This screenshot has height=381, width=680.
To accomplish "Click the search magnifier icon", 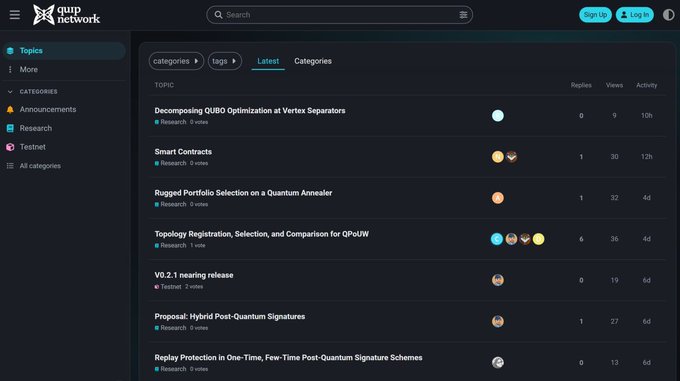I will pos(219,15).
